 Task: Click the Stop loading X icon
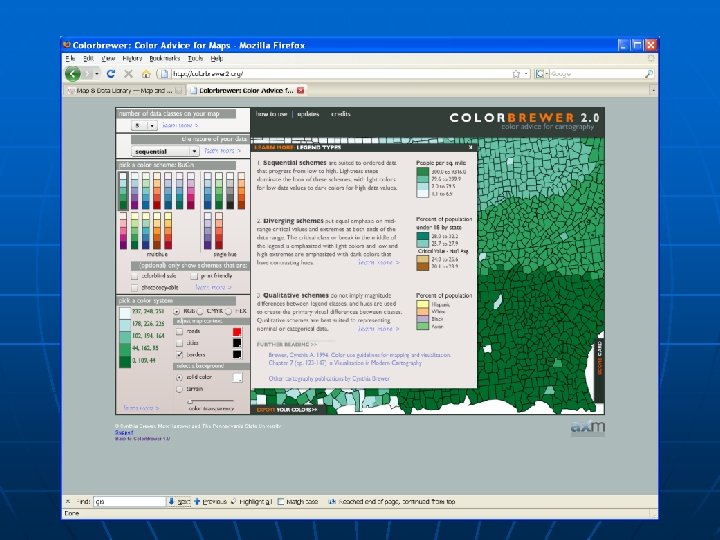coord(129,73)
